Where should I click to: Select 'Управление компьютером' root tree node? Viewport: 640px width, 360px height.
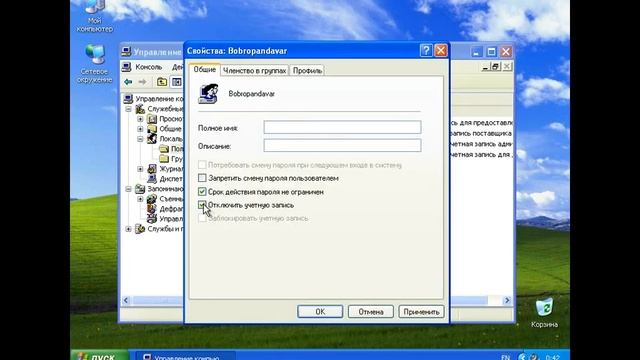coord(159,99)
